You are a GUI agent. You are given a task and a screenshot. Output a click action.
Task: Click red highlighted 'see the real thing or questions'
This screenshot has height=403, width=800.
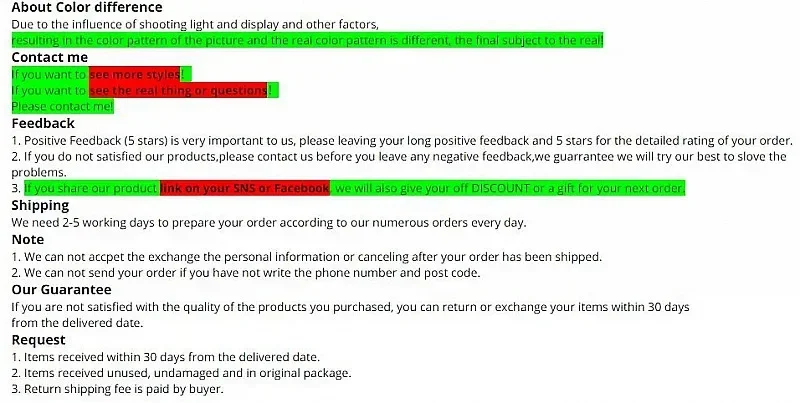click(178, 90)
